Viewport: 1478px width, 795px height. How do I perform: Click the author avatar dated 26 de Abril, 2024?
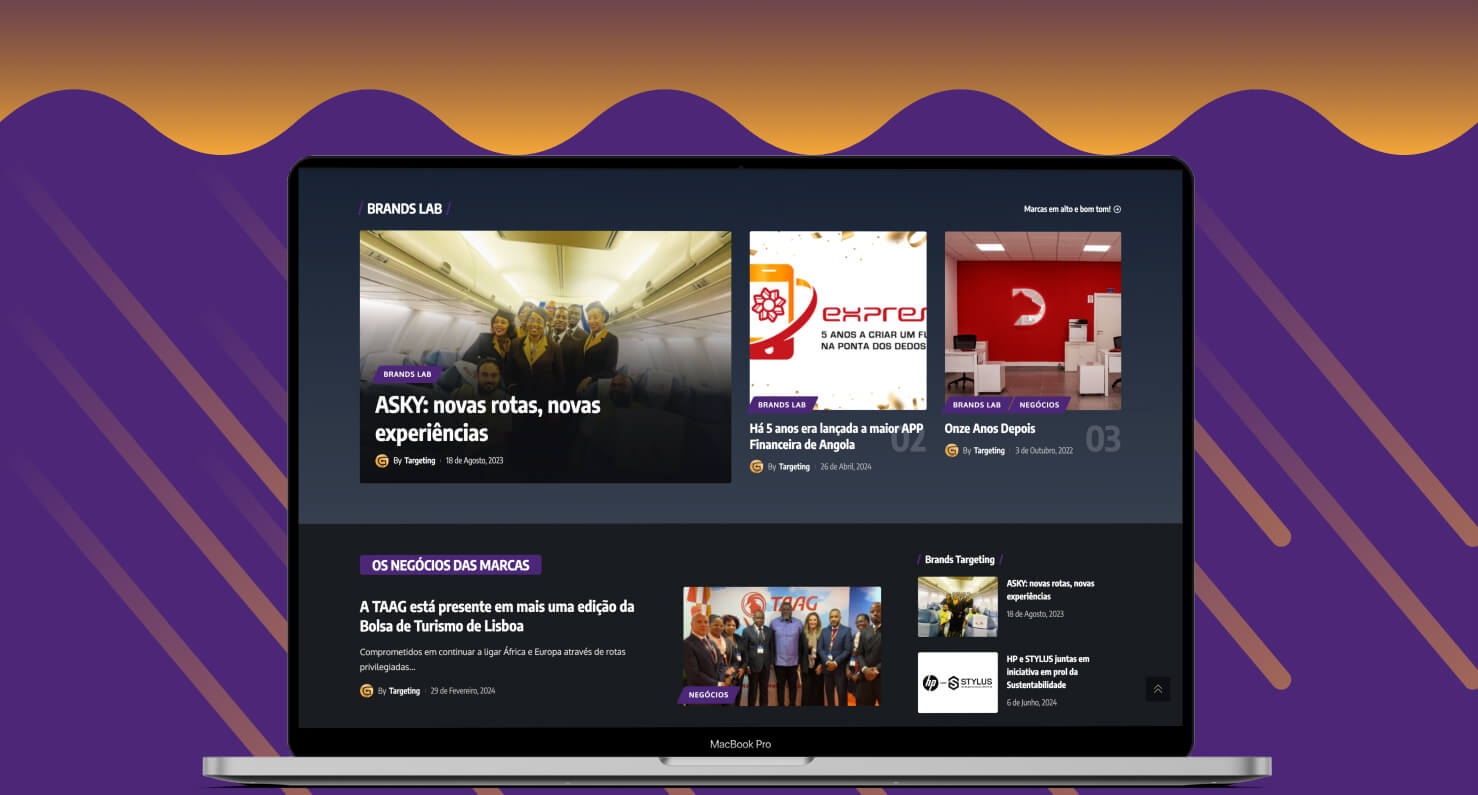pos(757,467)
